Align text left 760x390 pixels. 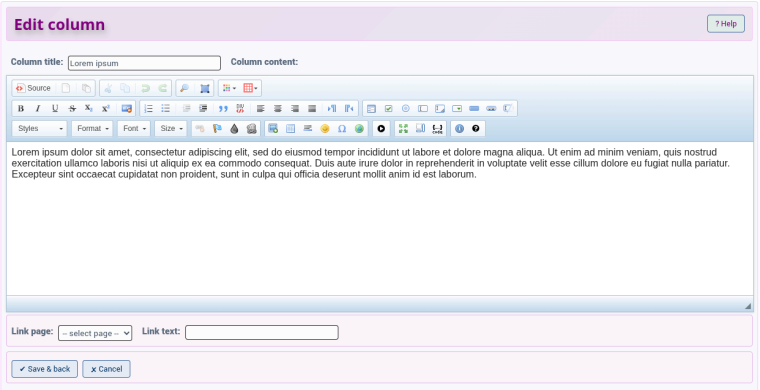261,109
